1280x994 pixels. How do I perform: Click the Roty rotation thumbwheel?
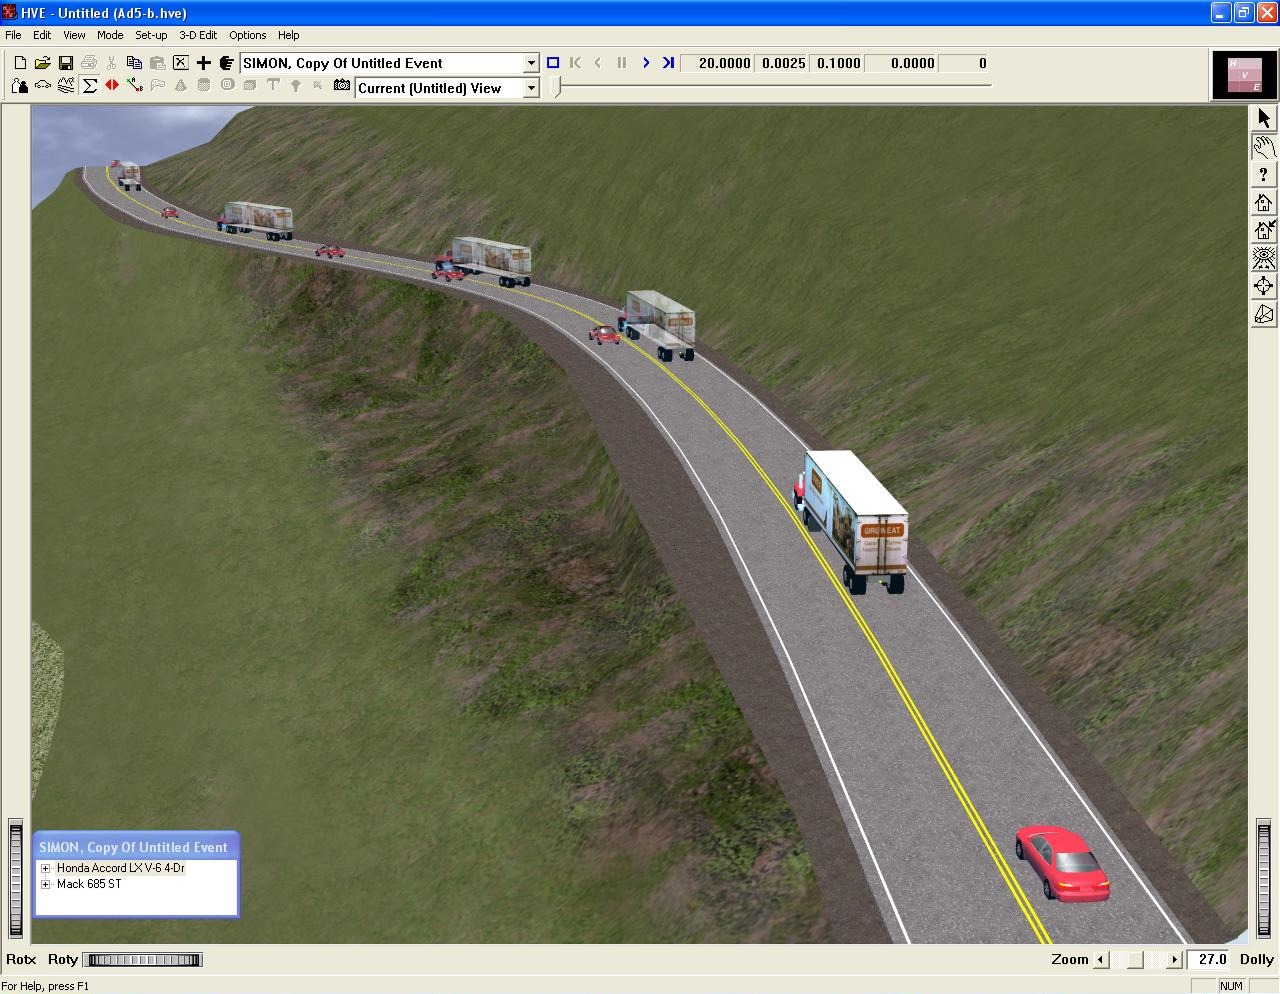click(143, 960)
